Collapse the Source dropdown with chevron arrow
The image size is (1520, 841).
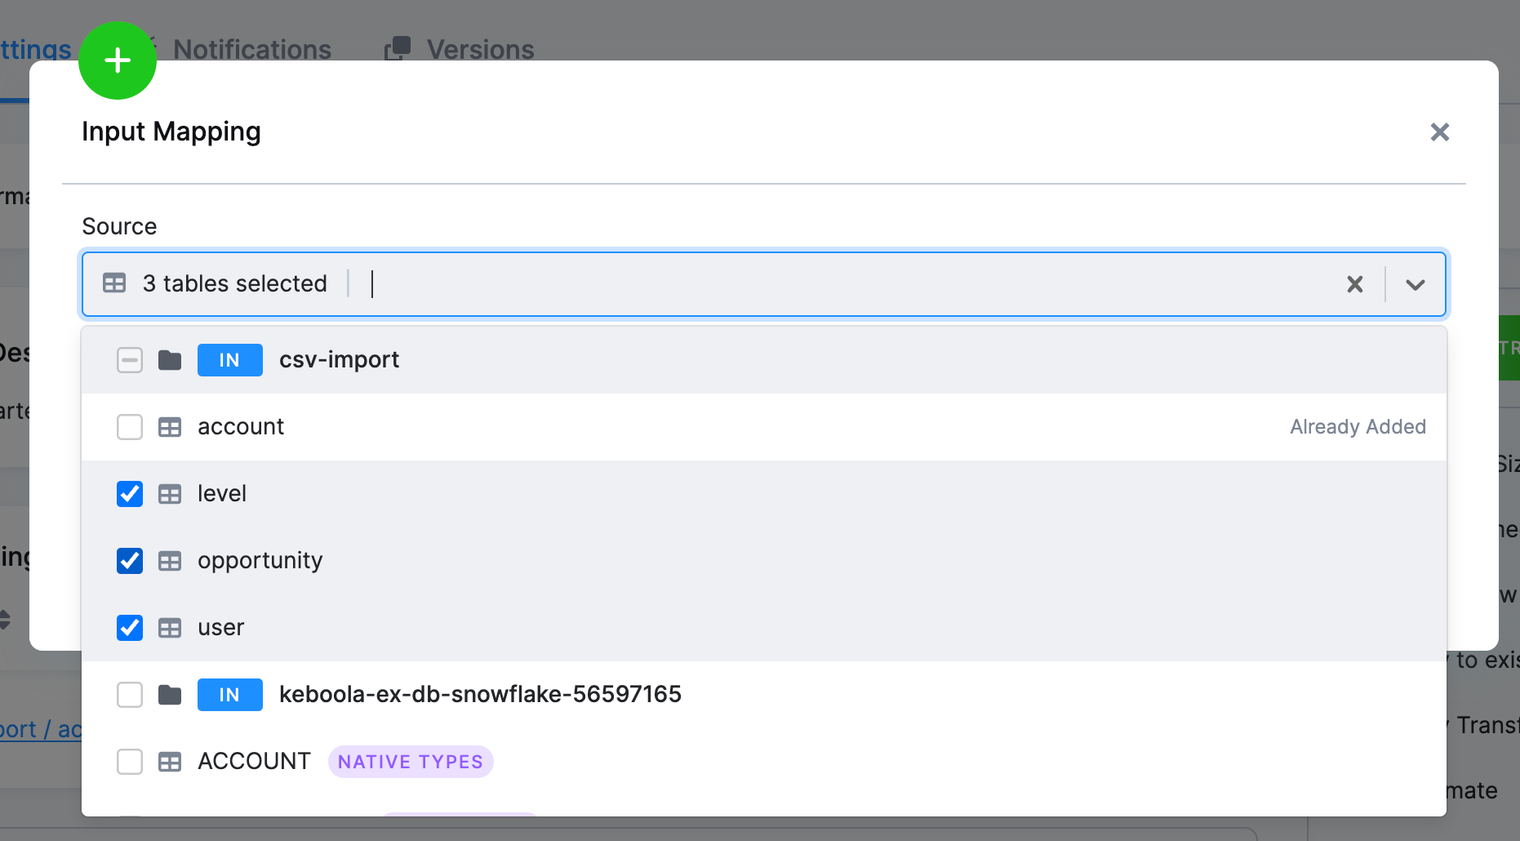(1414, 284)
